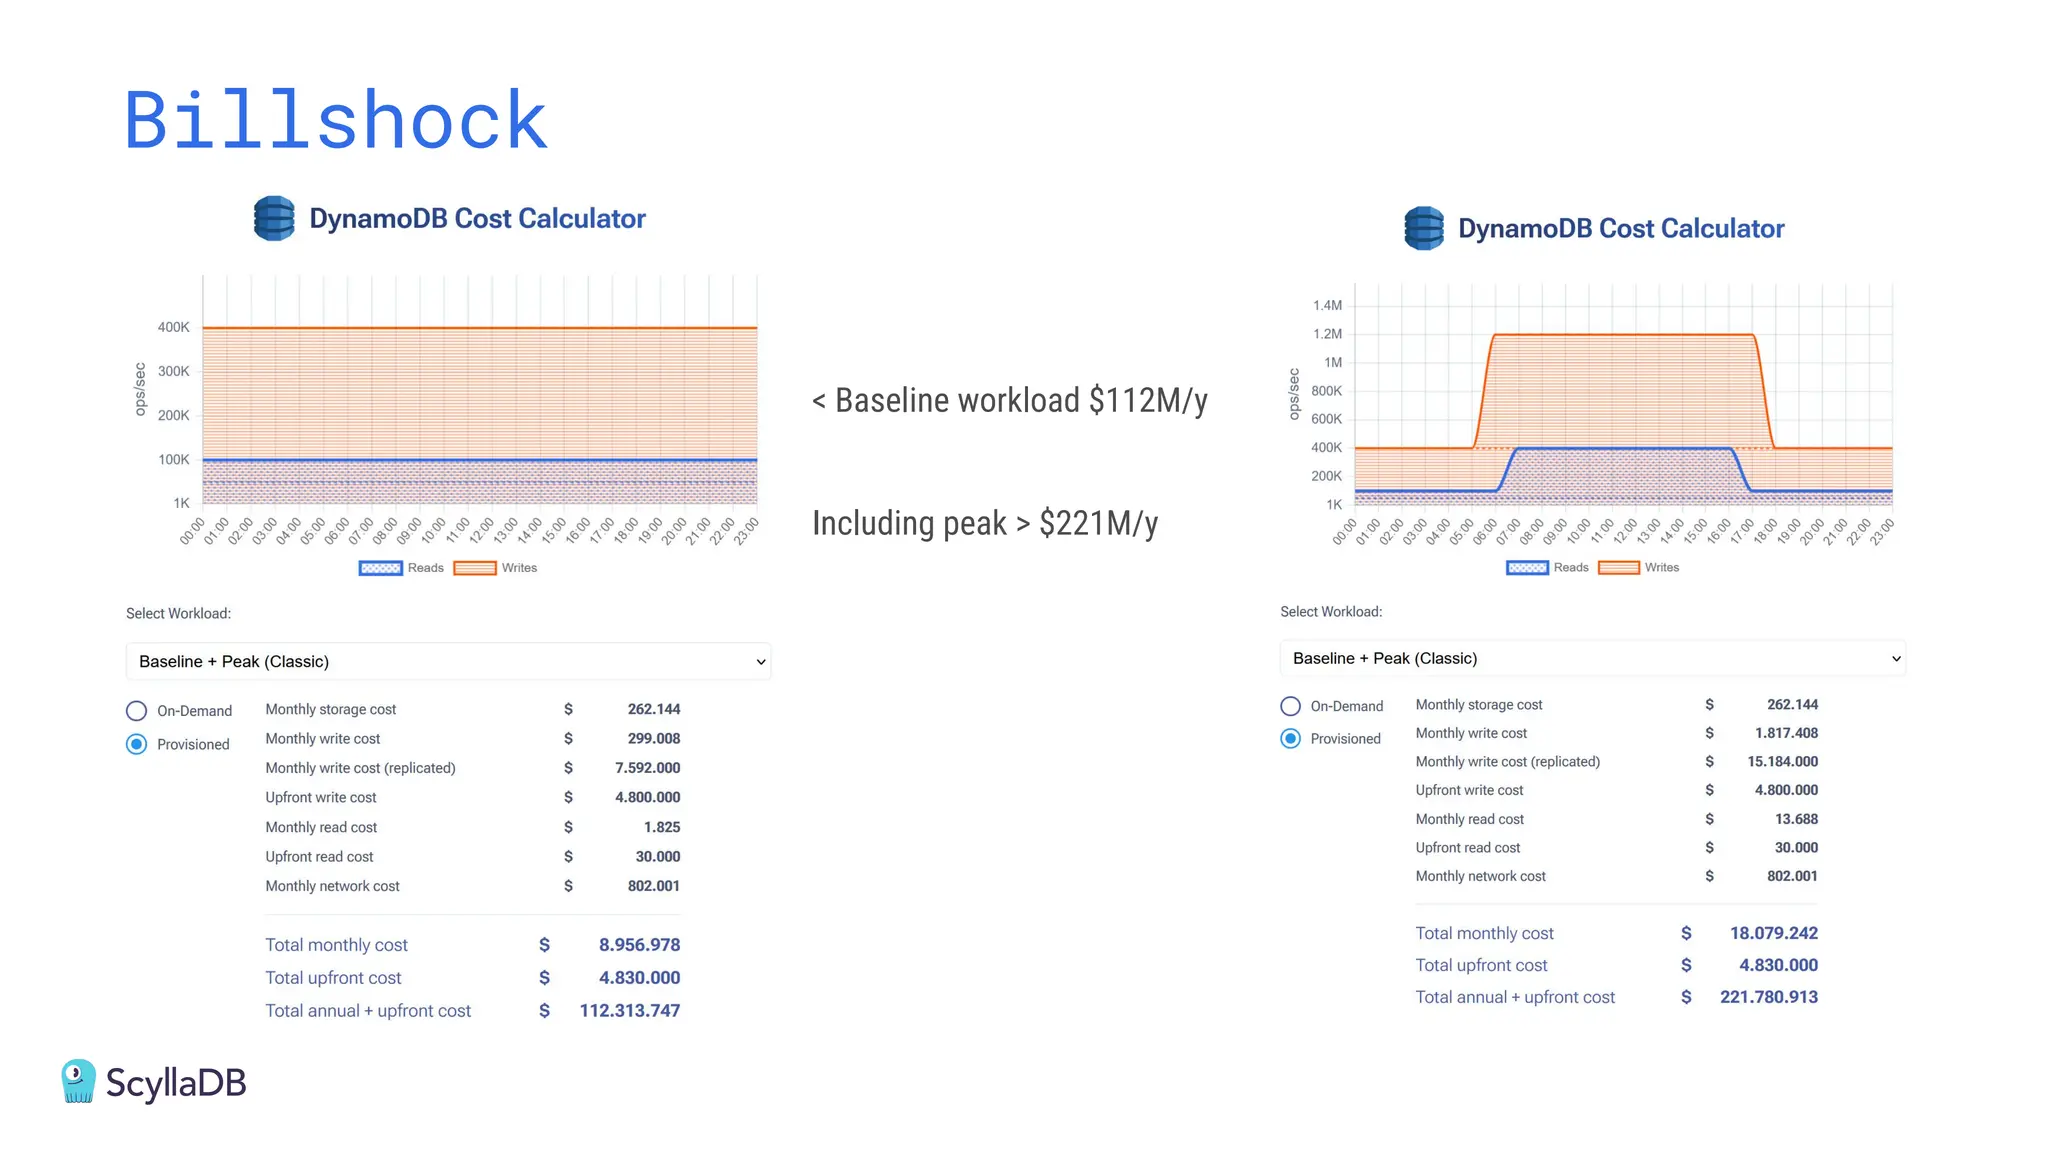Click right total upfront cost 4.830.000
The width and height of the screenshot is (2048, 1152).
pyautogui.click(x=1779, y=965)
